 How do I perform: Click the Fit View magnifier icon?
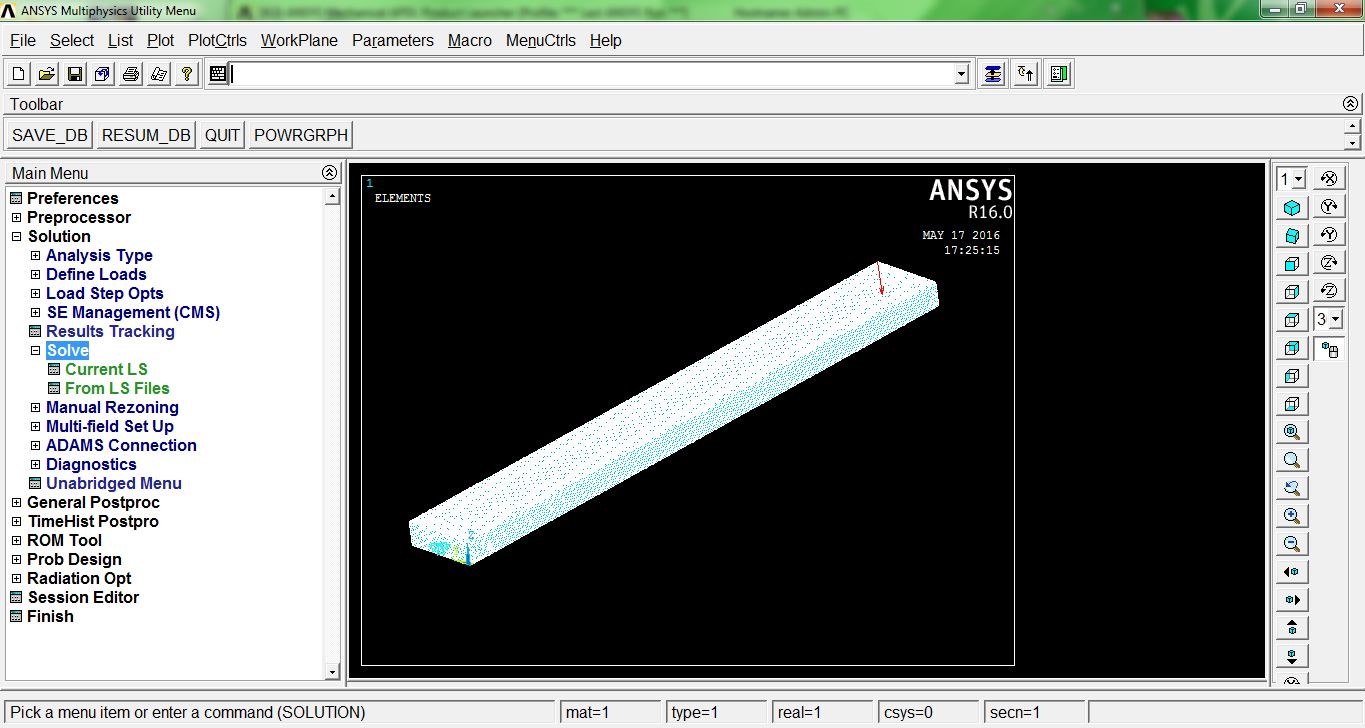pyautogui.click(x=1292, y=432)
